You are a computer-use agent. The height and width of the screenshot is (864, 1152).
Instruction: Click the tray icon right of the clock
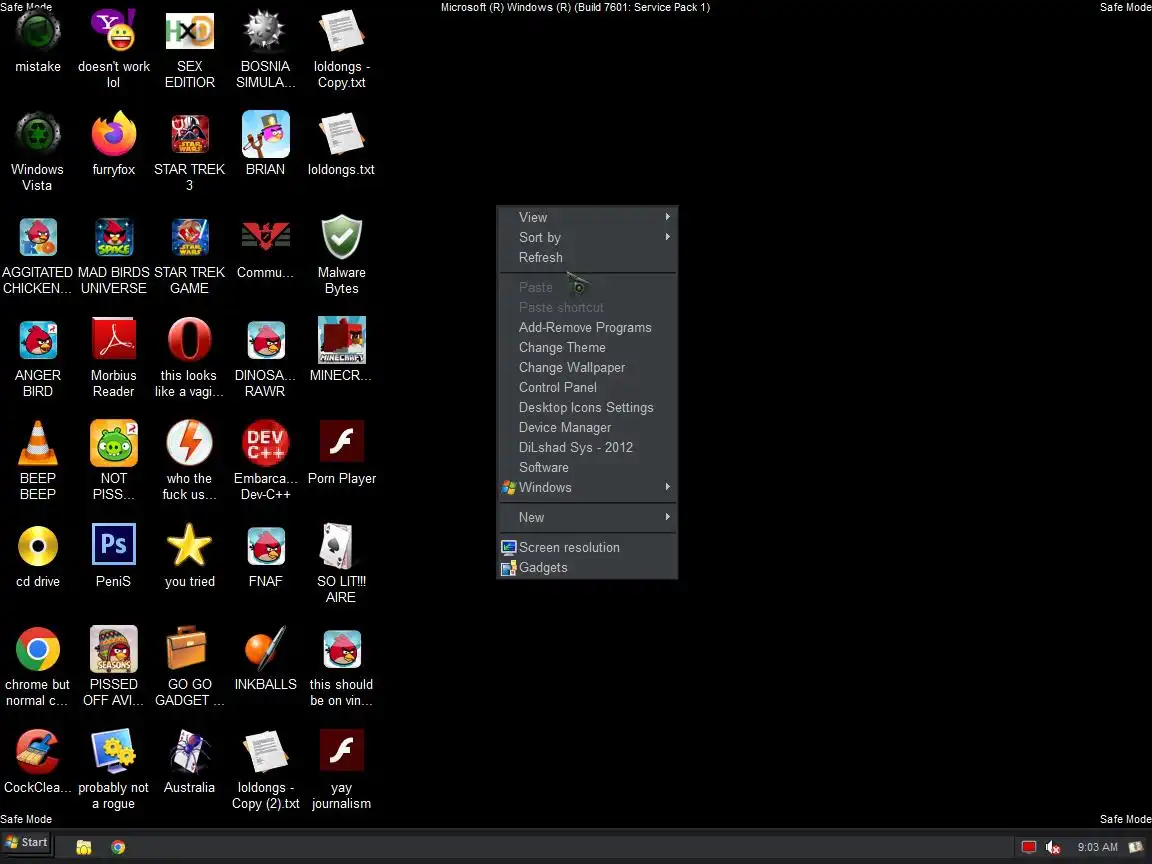tap(1136, 847)
